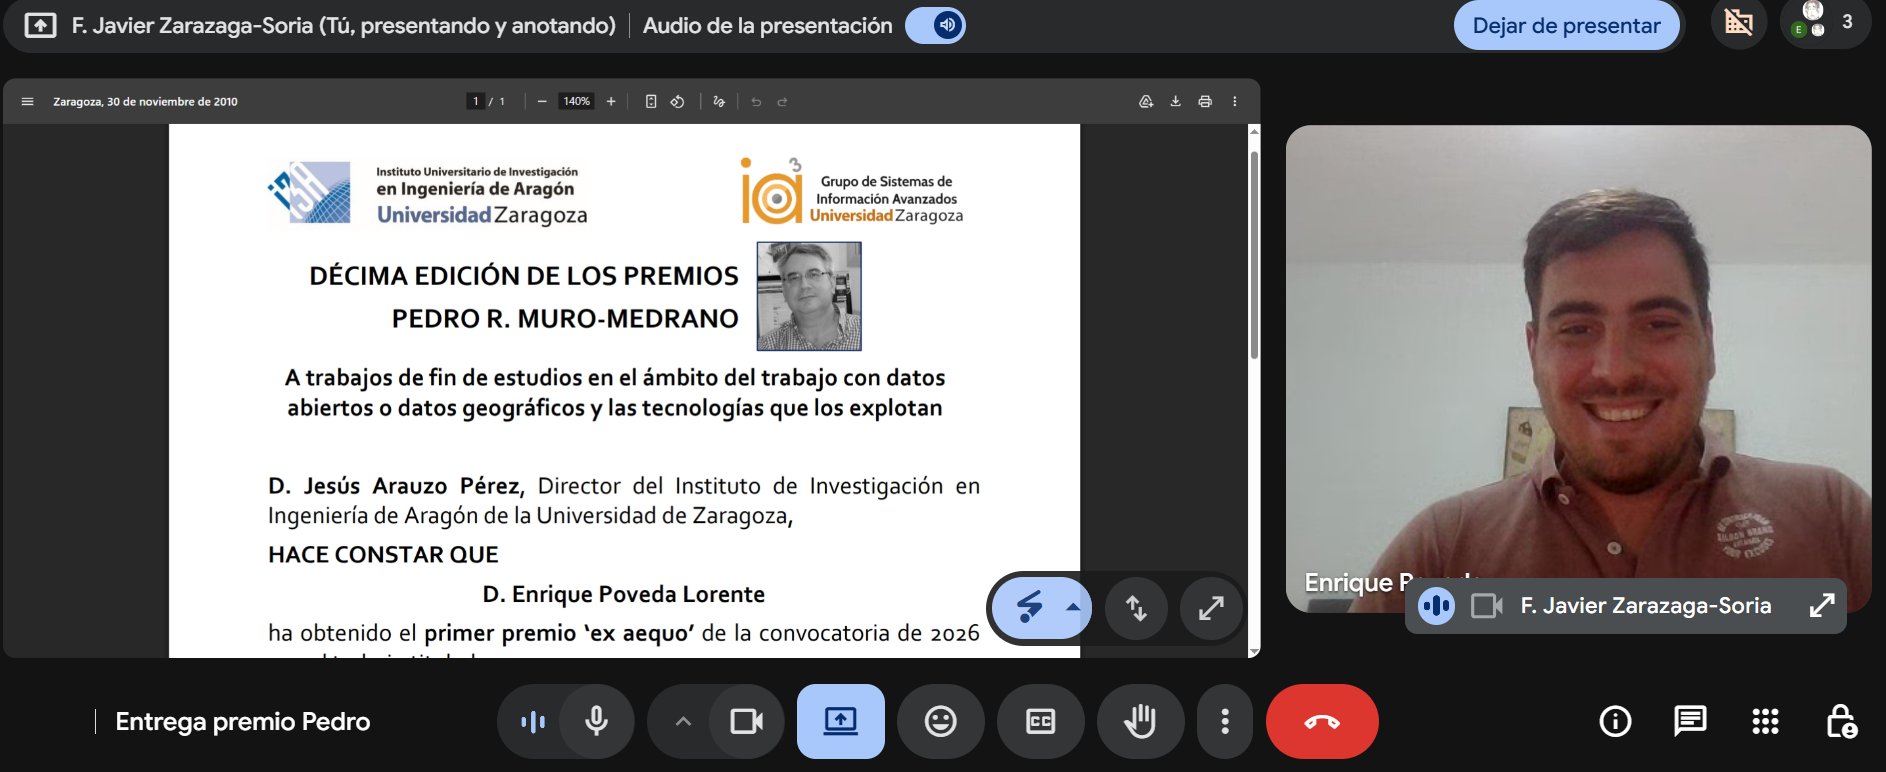This screenshot has width=1886, height=772.
Task: Toggle closed captions
Action: [x=1041, y=721]
